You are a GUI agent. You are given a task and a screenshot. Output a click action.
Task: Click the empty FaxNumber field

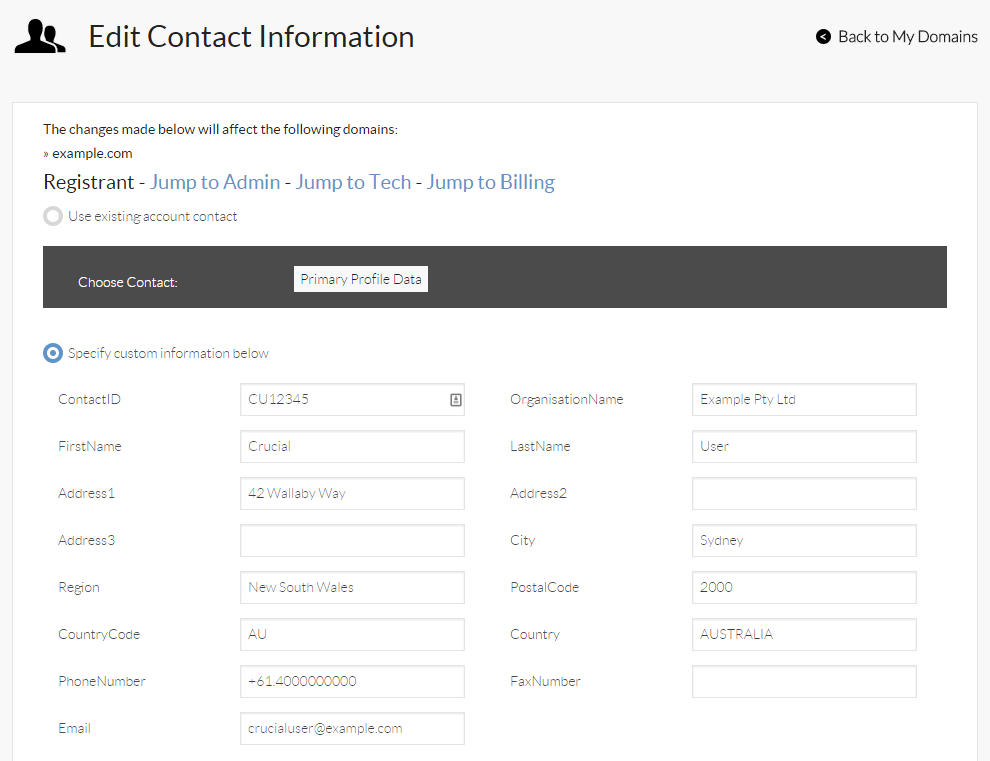(804, 681)
